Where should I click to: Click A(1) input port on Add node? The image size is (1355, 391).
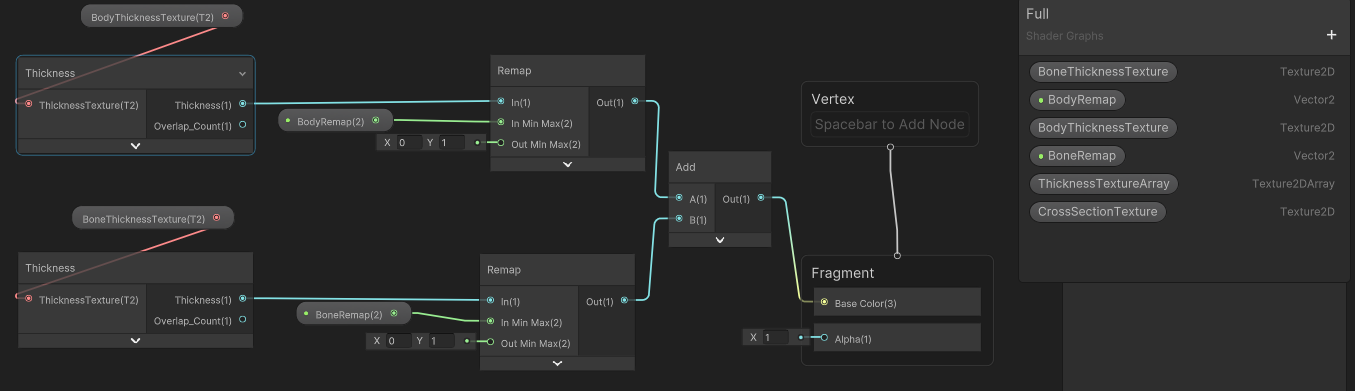(680, 198)
